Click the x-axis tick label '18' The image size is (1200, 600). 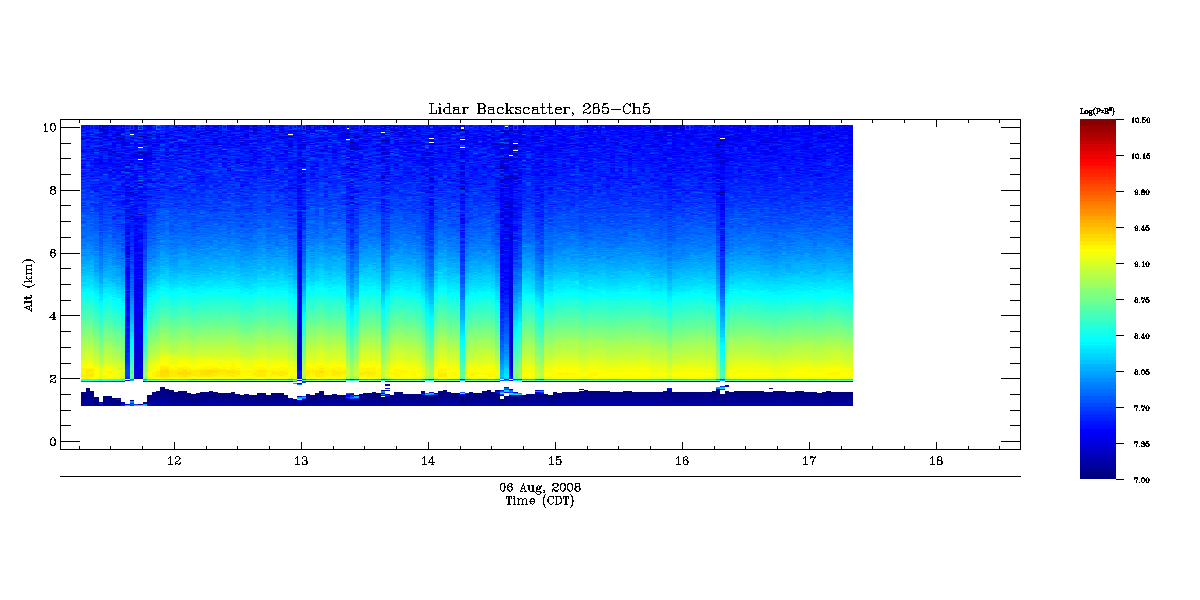point(936,461)
